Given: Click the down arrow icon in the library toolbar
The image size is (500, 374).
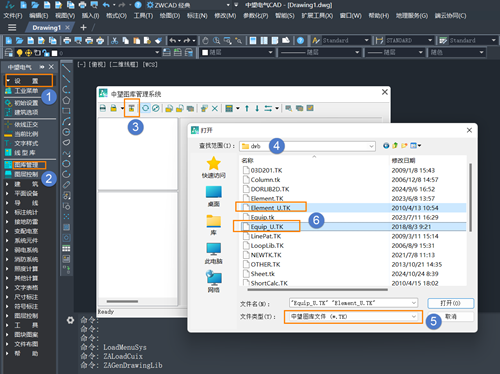Looking at the screenshot, I should [257, 108].
